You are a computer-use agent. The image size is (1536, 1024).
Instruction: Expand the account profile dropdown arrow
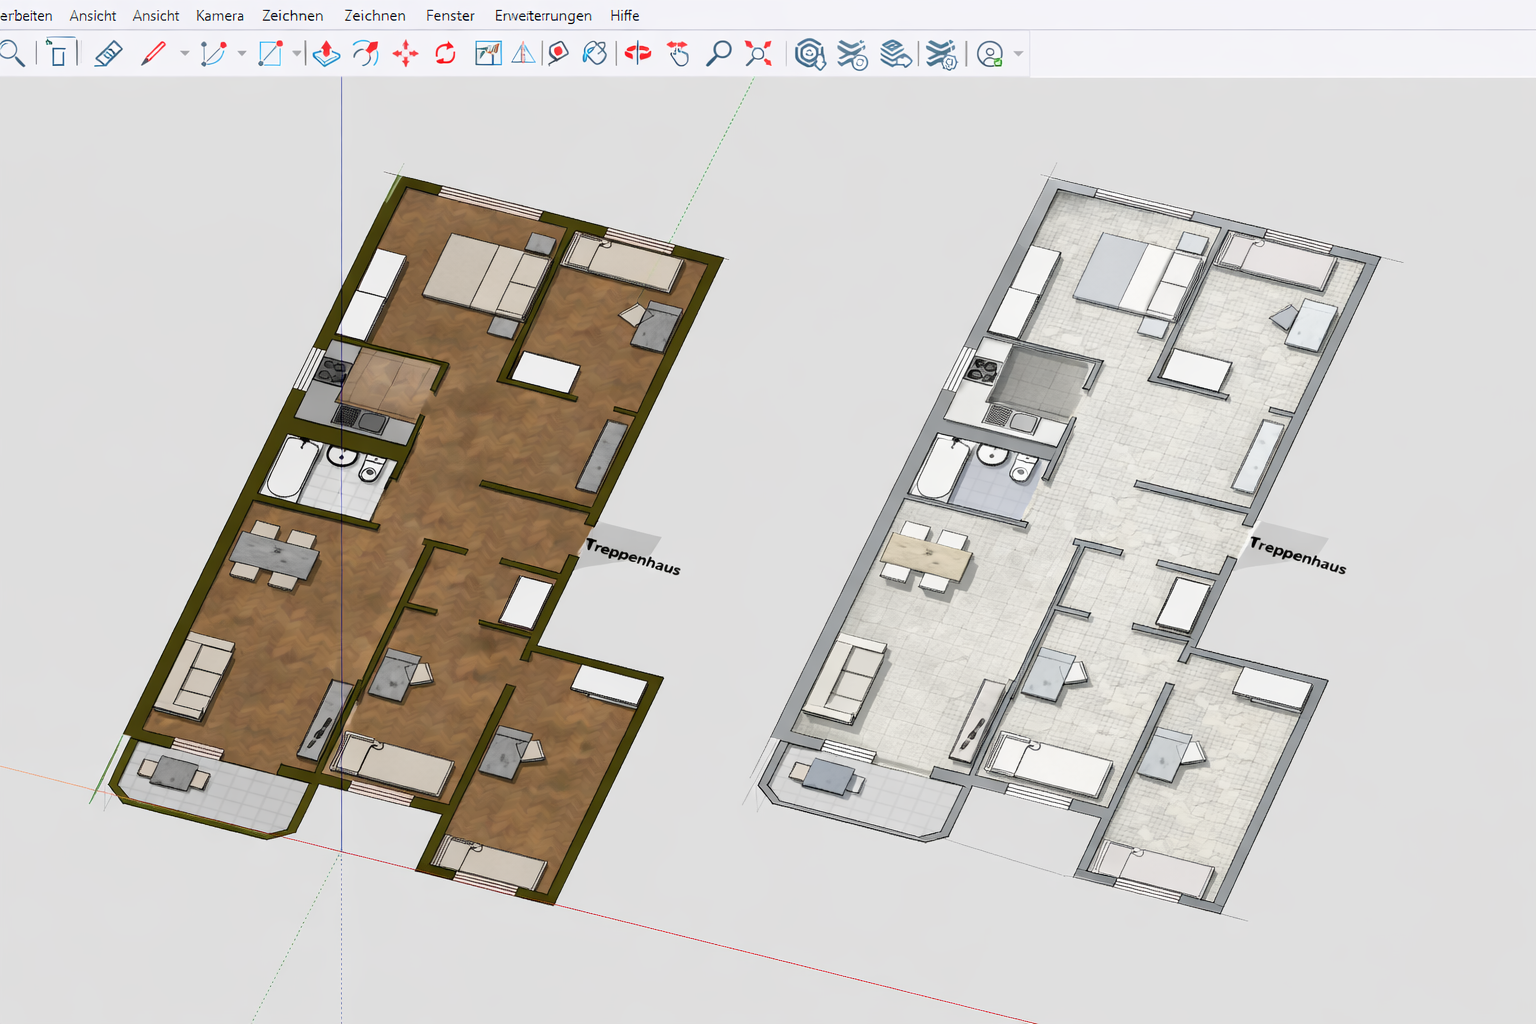tap(1018, 54)
